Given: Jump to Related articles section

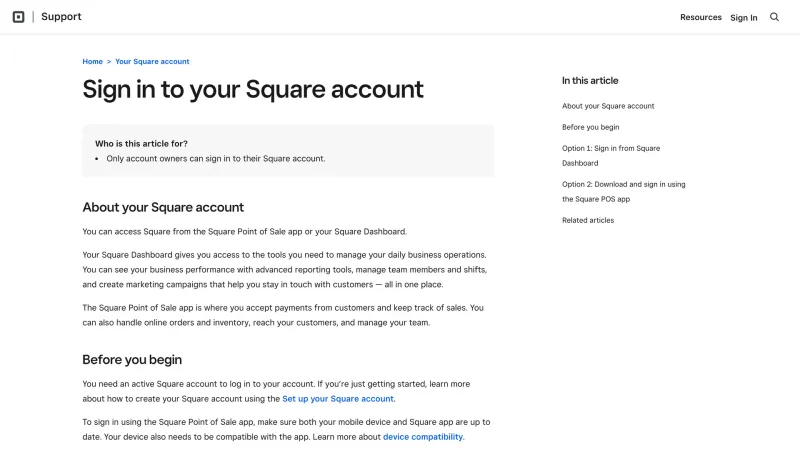Looking at the screenshot, I should pos(588,220).
